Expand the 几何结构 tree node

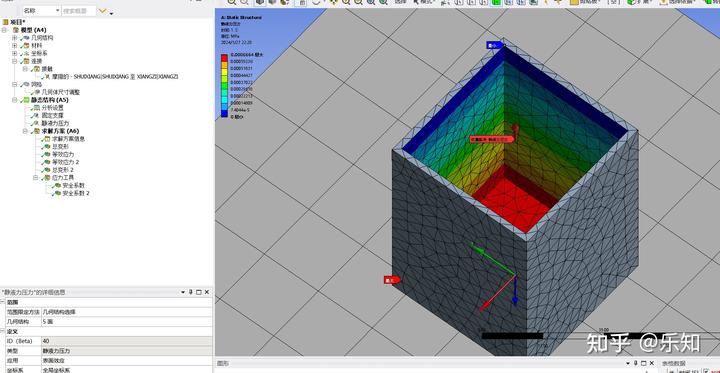15,38
